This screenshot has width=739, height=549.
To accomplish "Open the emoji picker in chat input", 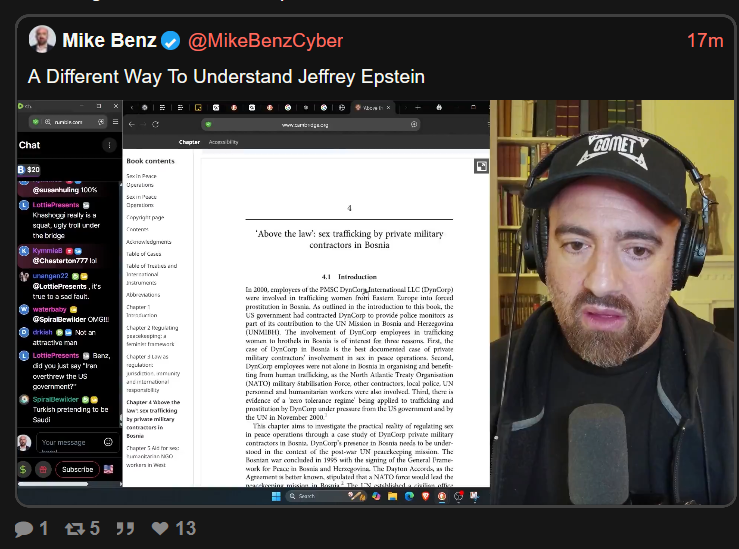I will [x=108, y=442].
